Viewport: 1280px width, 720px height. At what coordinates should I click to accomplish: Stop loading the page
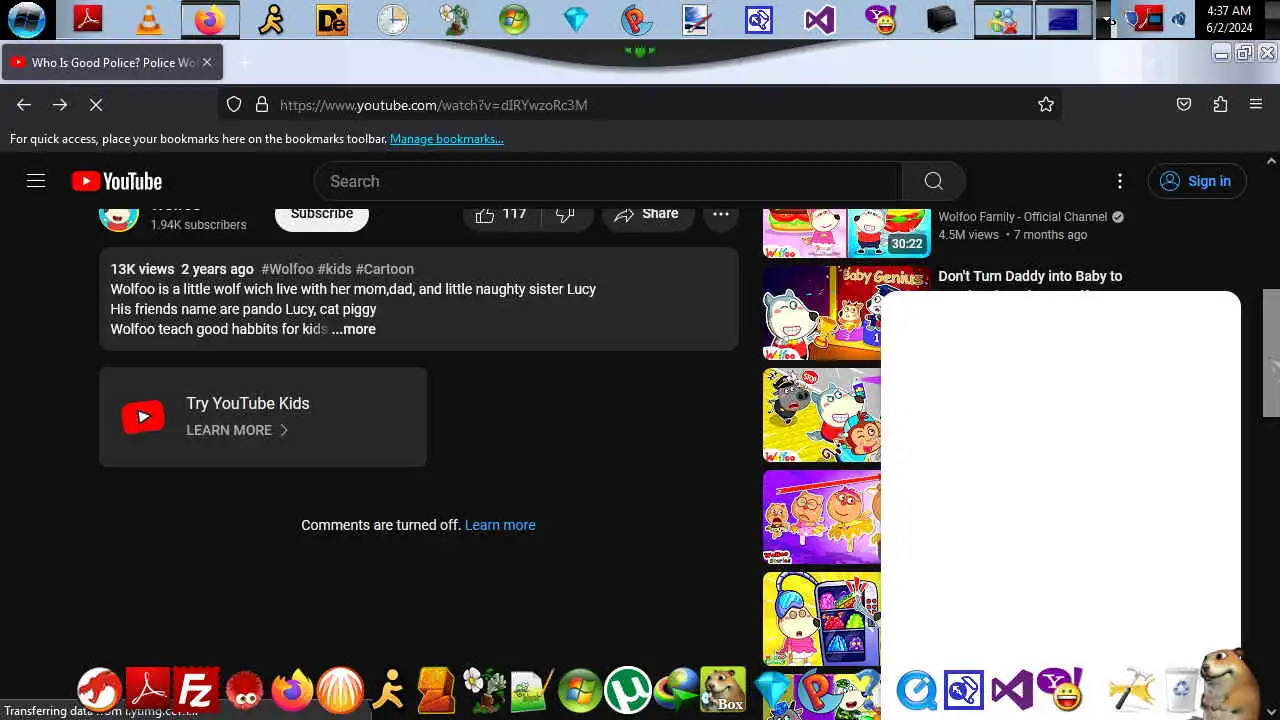tap(97, 105)
